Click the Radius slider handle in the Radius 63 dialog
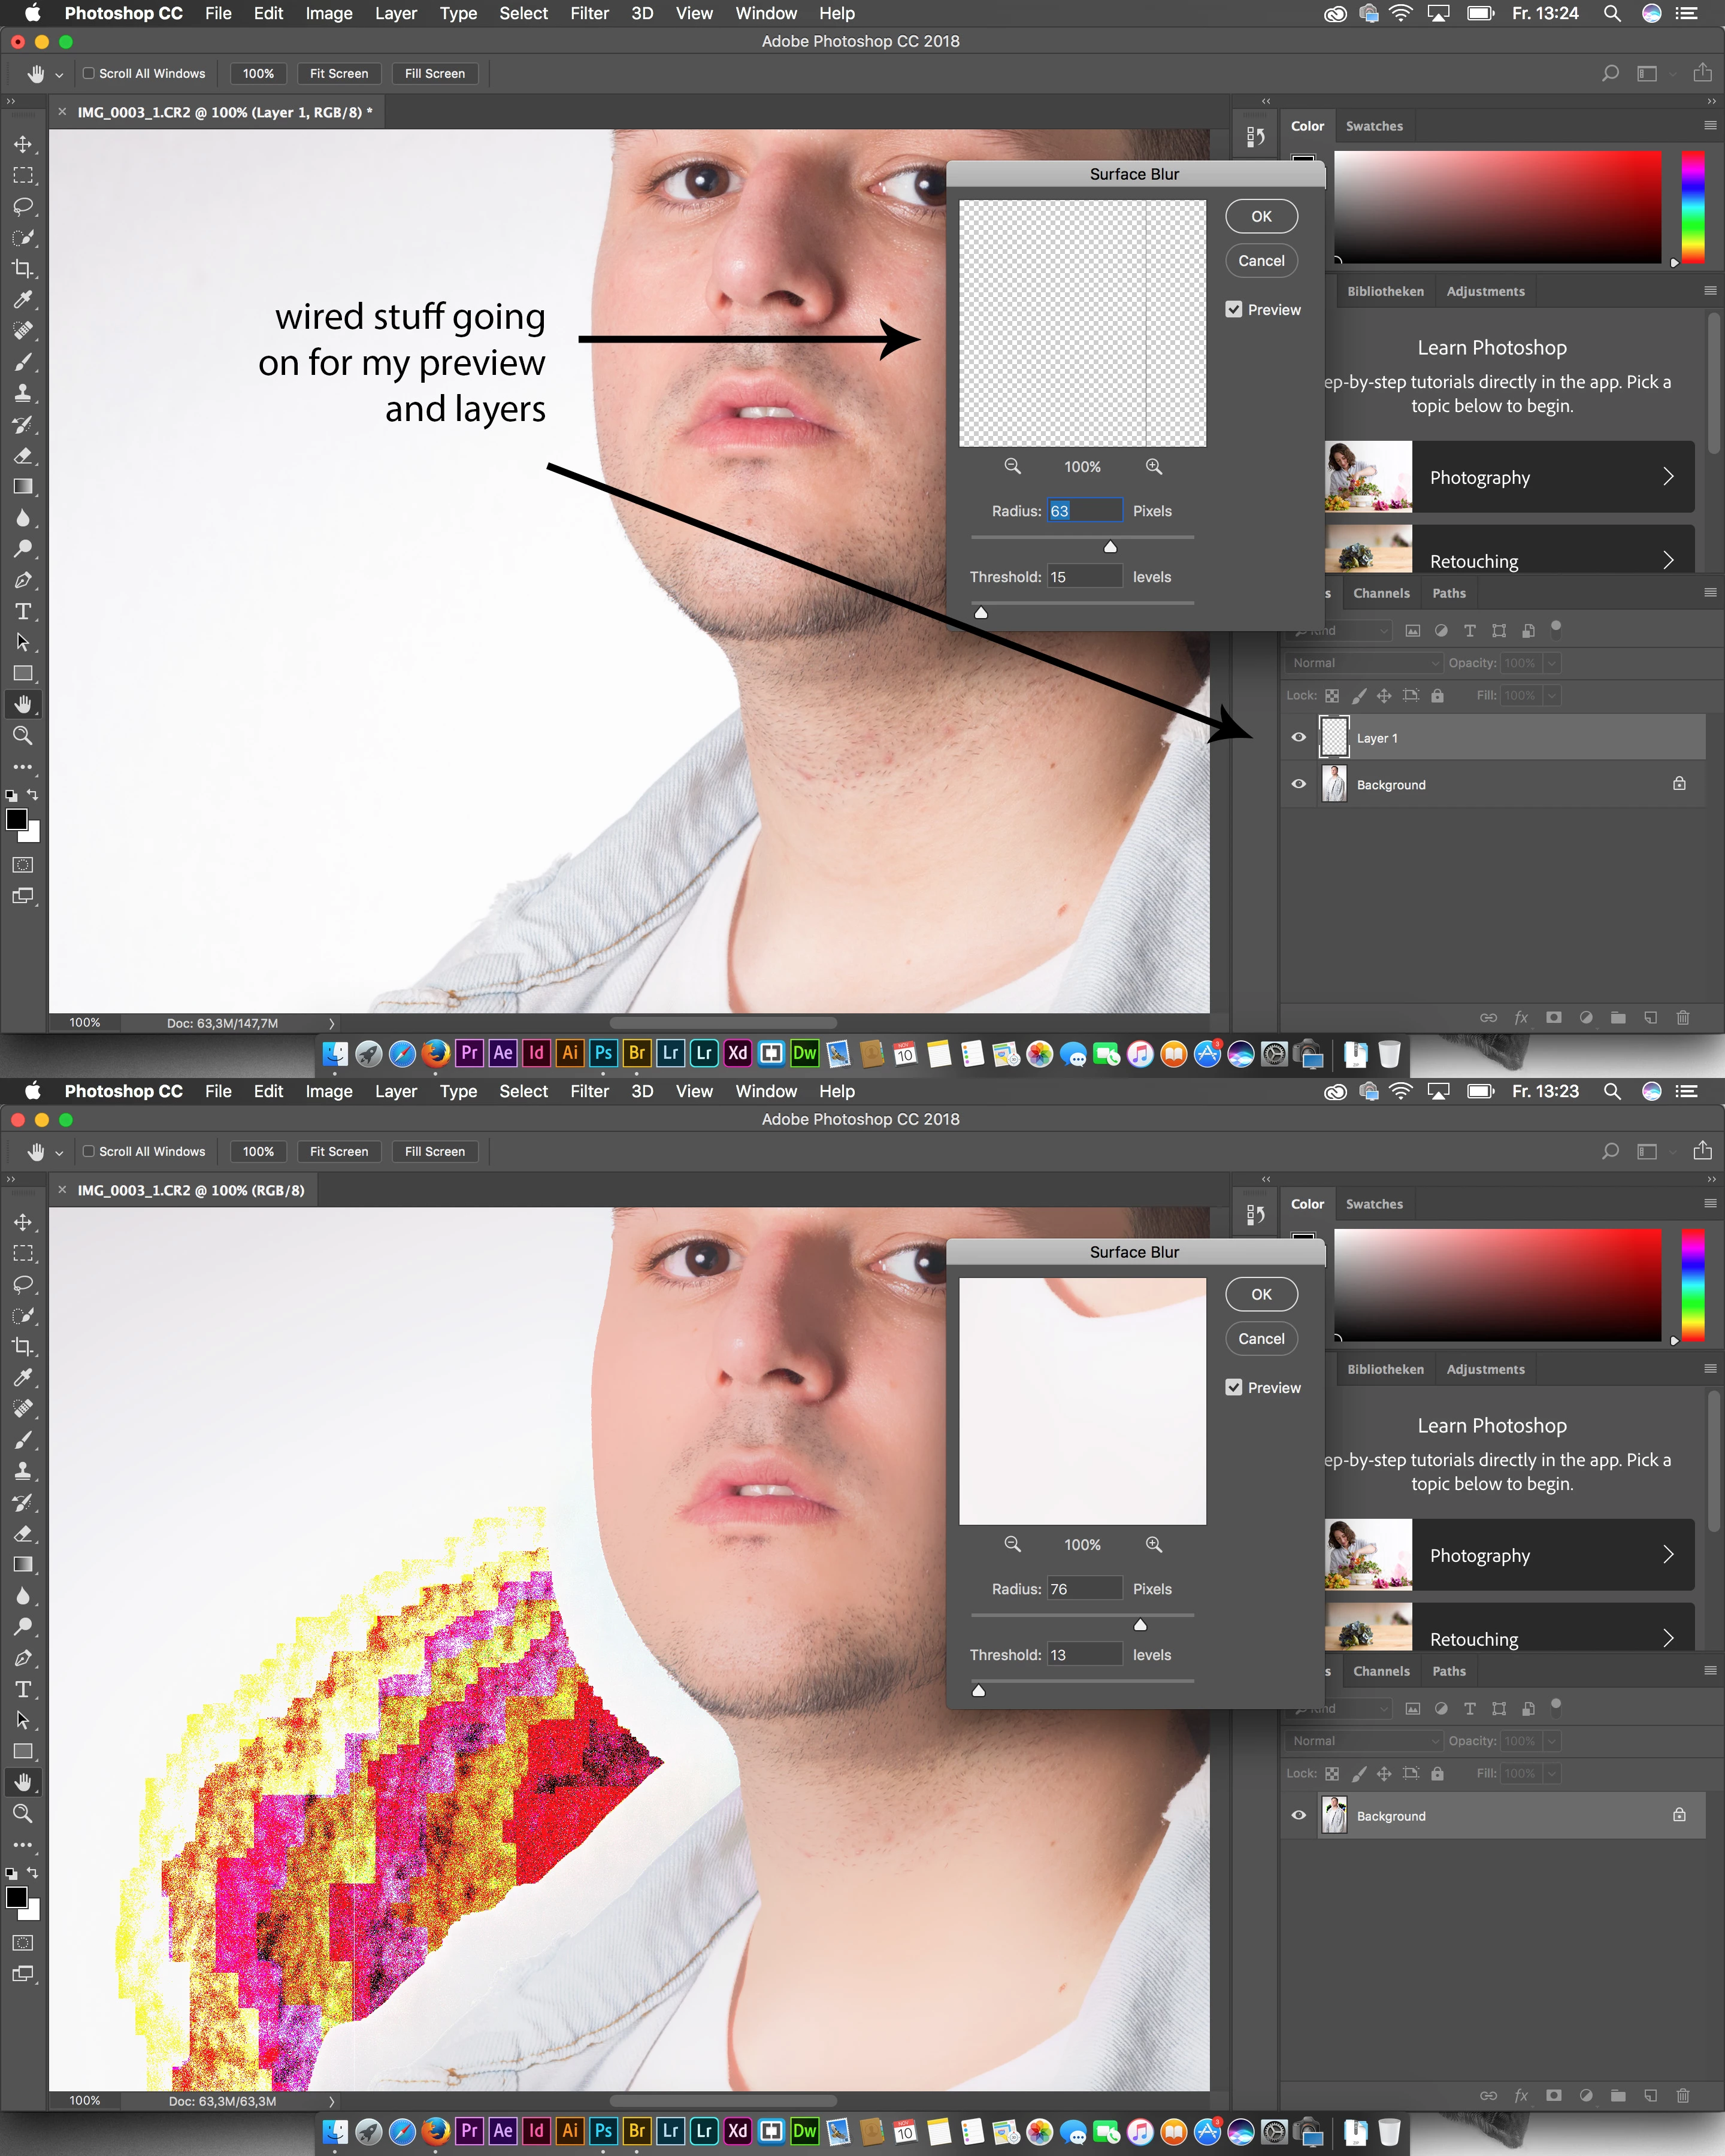1725x2156 pixels. [x=1110, y=547]
